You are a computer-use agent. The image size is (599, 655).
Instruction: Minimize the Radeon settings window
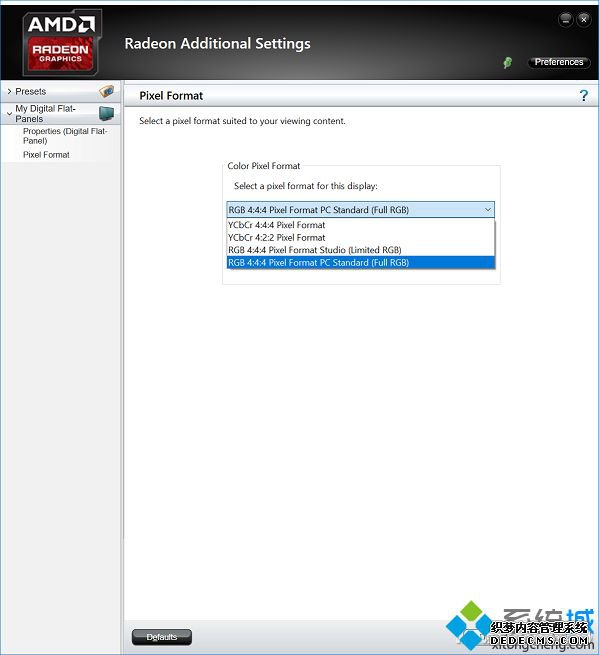pos(566,19)
